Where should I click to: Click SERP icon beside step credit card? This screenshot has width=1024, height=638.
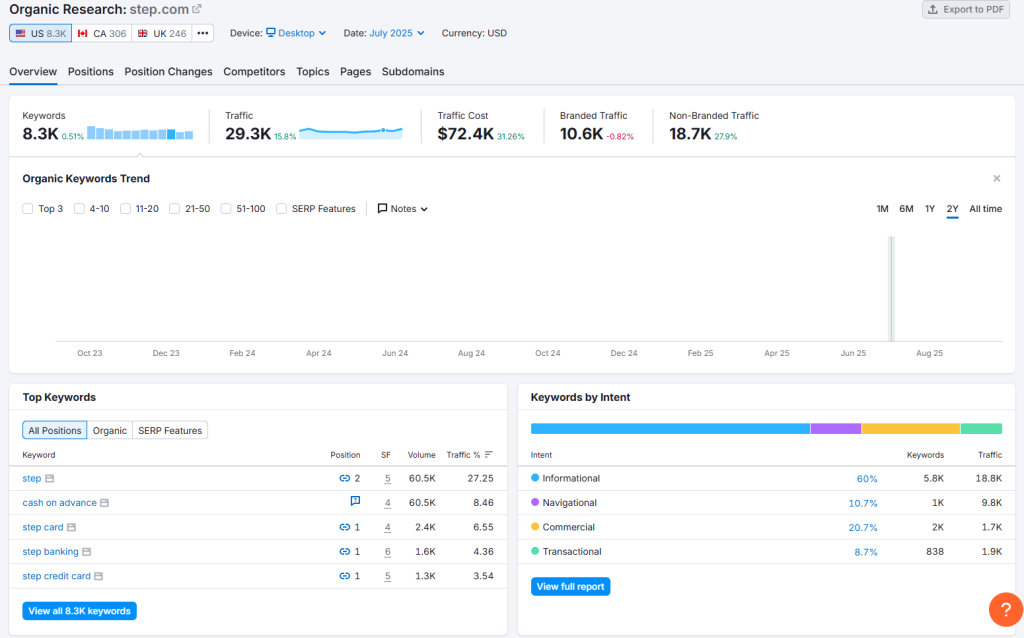[x=99, y=576]
